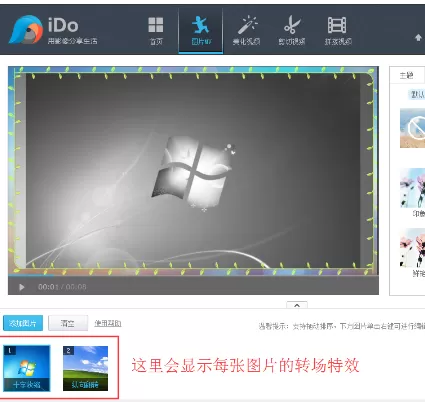Open 剪切视频 scissors tool
Image resolution: width=425 pixels, height=402 pixels.
click(x=292, y=30)
